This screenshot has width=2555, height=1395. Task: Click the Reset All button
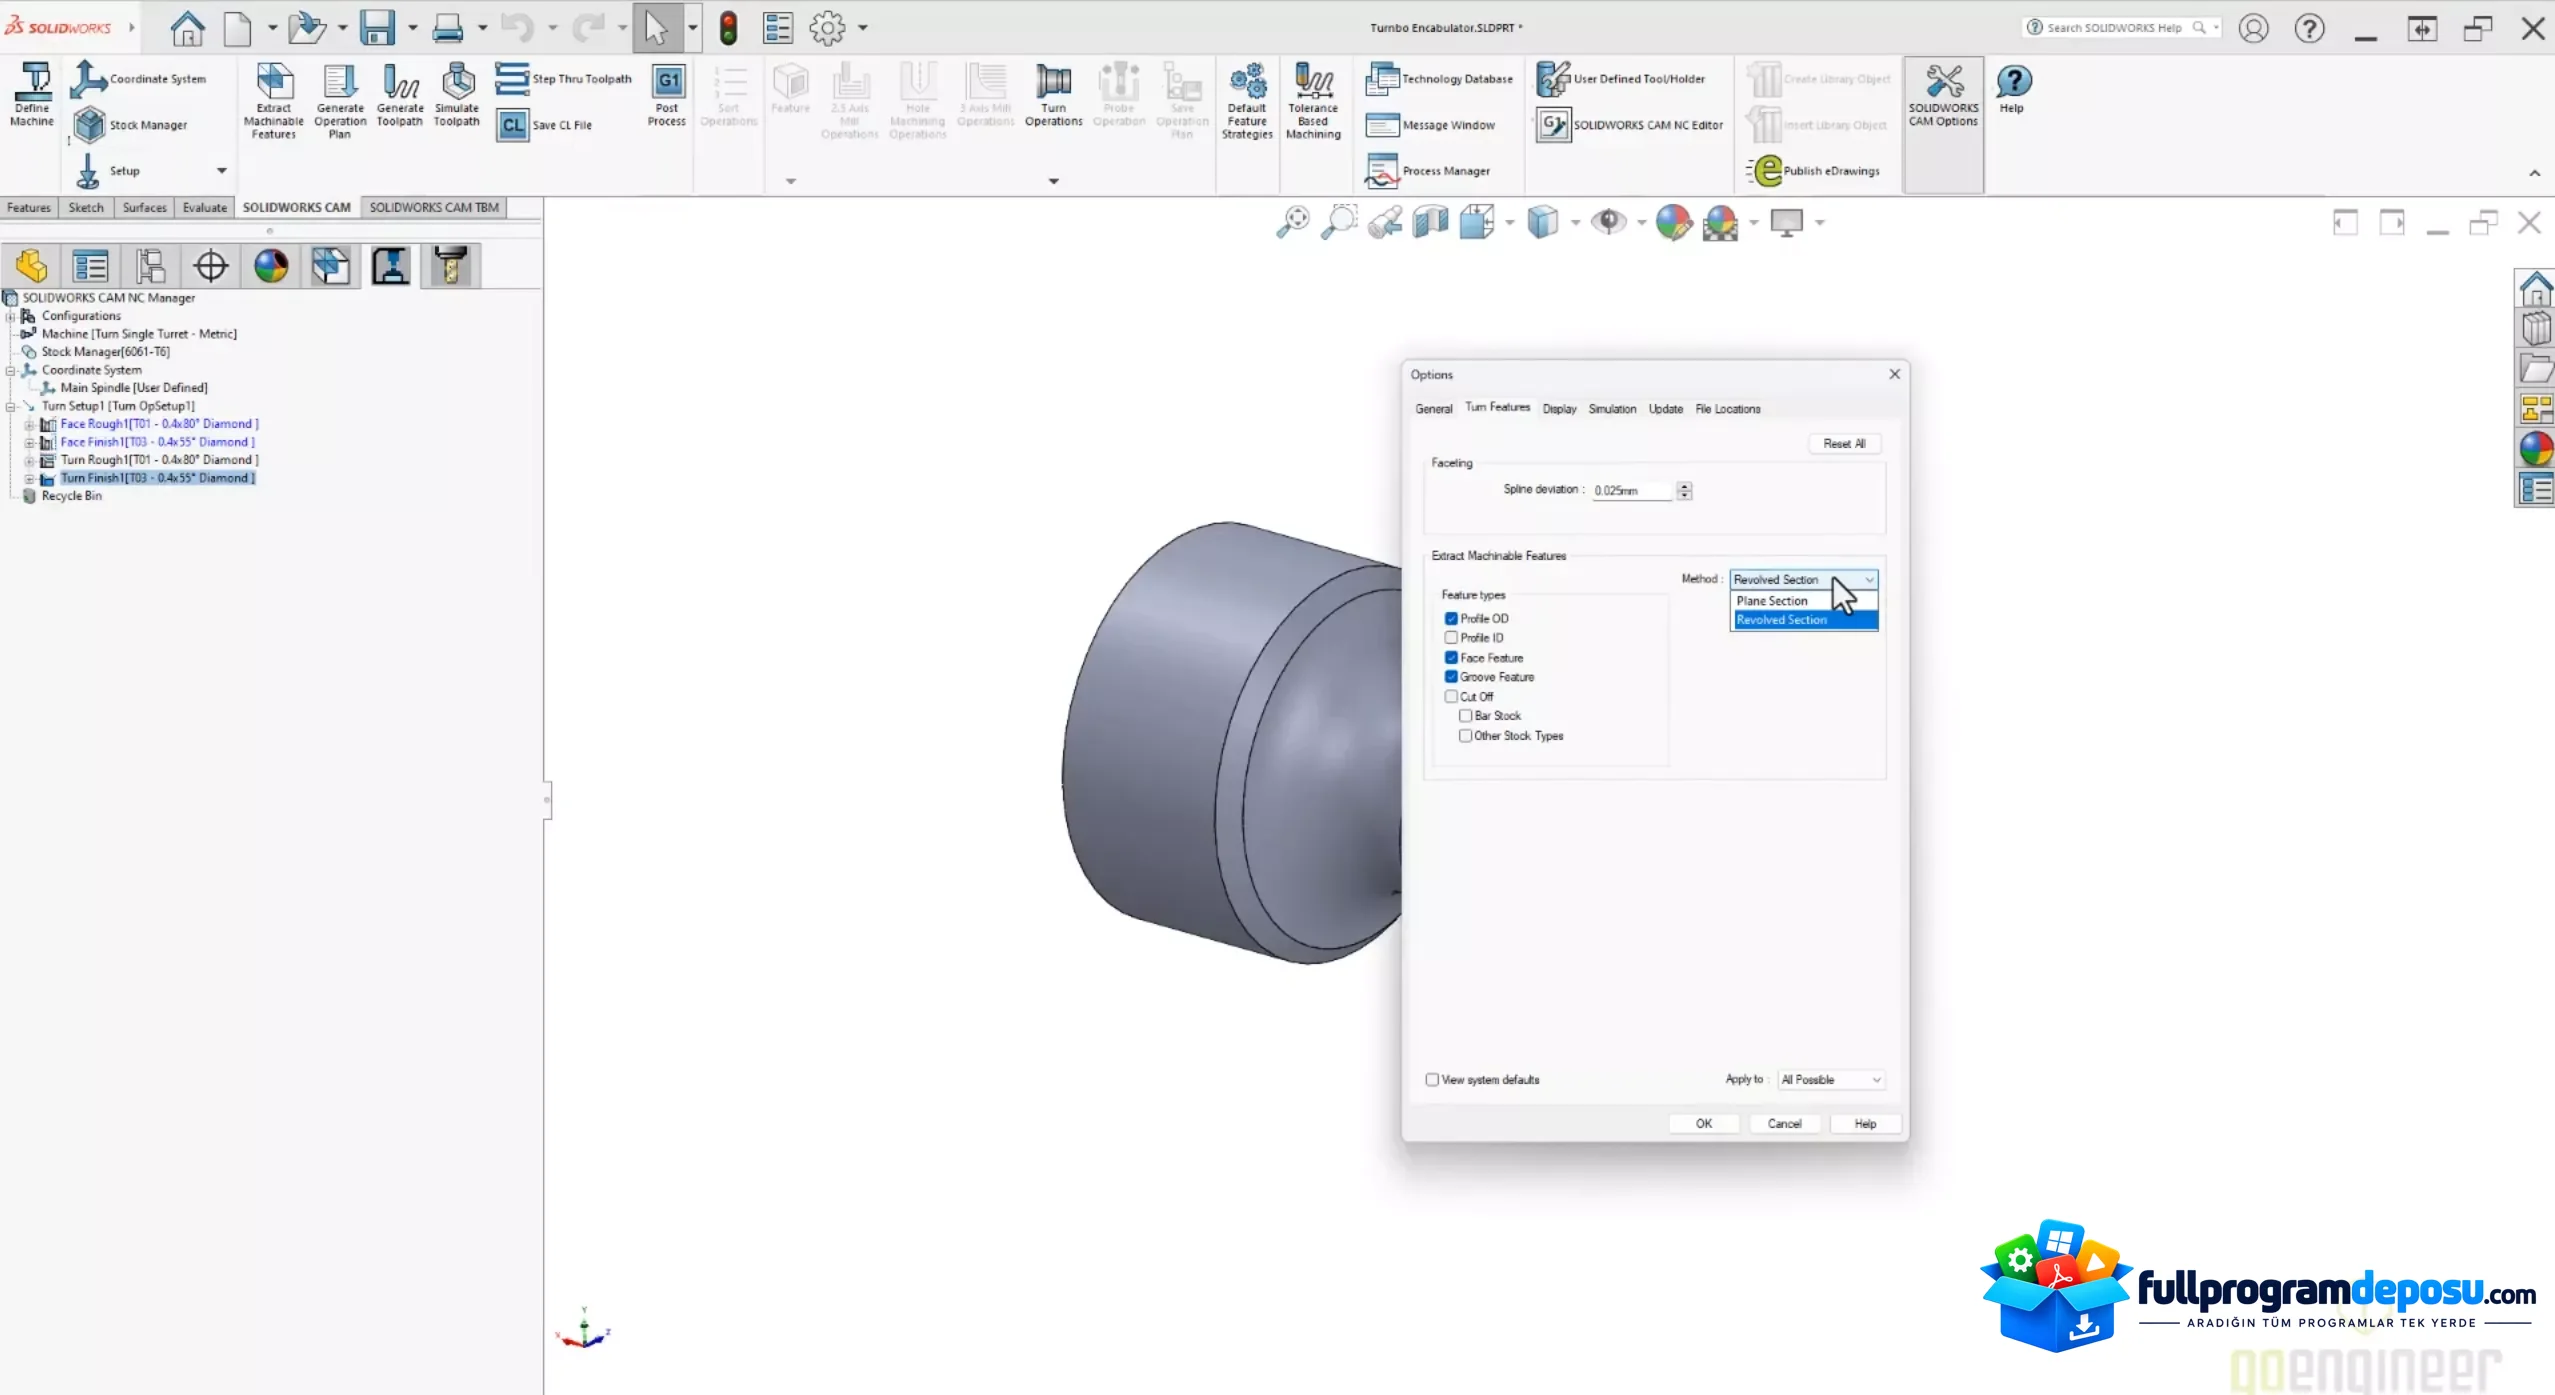(x=1844, y=444)
